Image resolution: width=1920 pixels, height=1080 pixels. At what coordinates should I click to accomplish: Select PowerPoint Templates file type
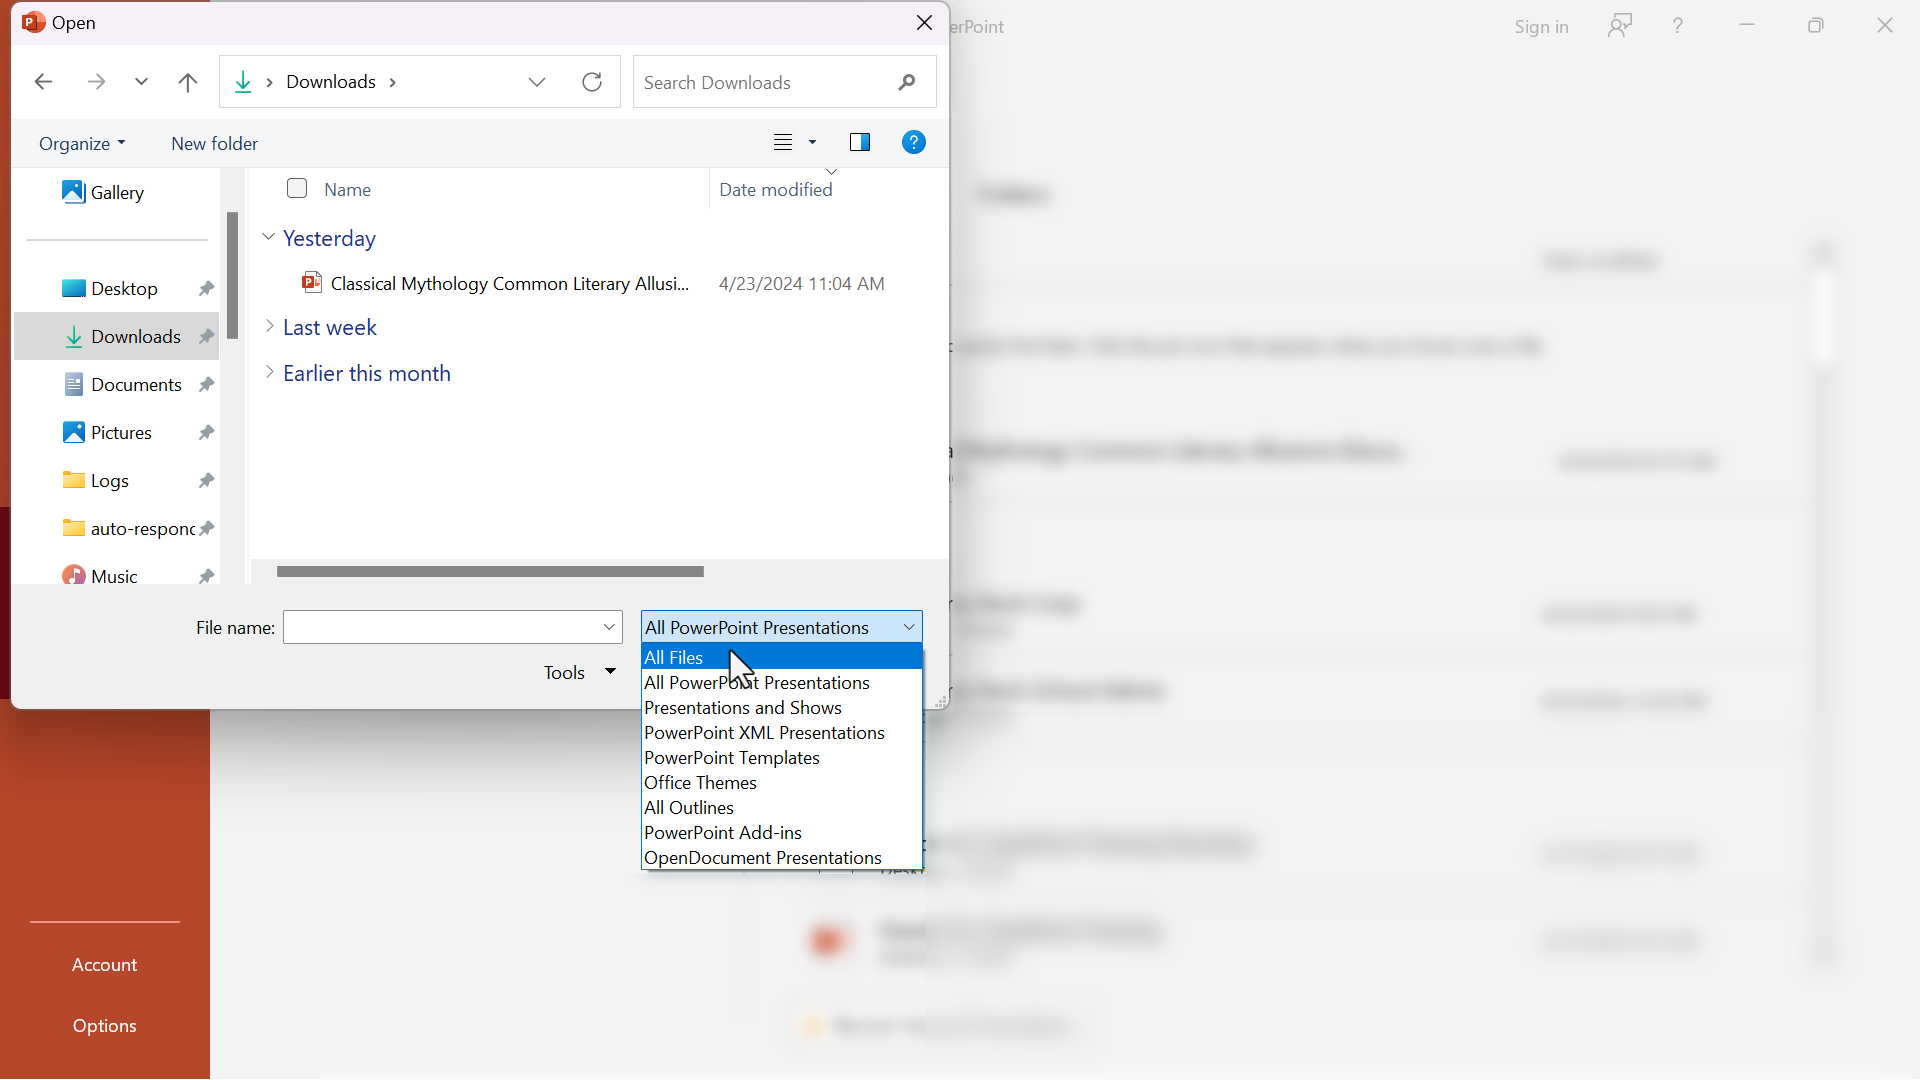pyautogui.click(x=731, y=757)
